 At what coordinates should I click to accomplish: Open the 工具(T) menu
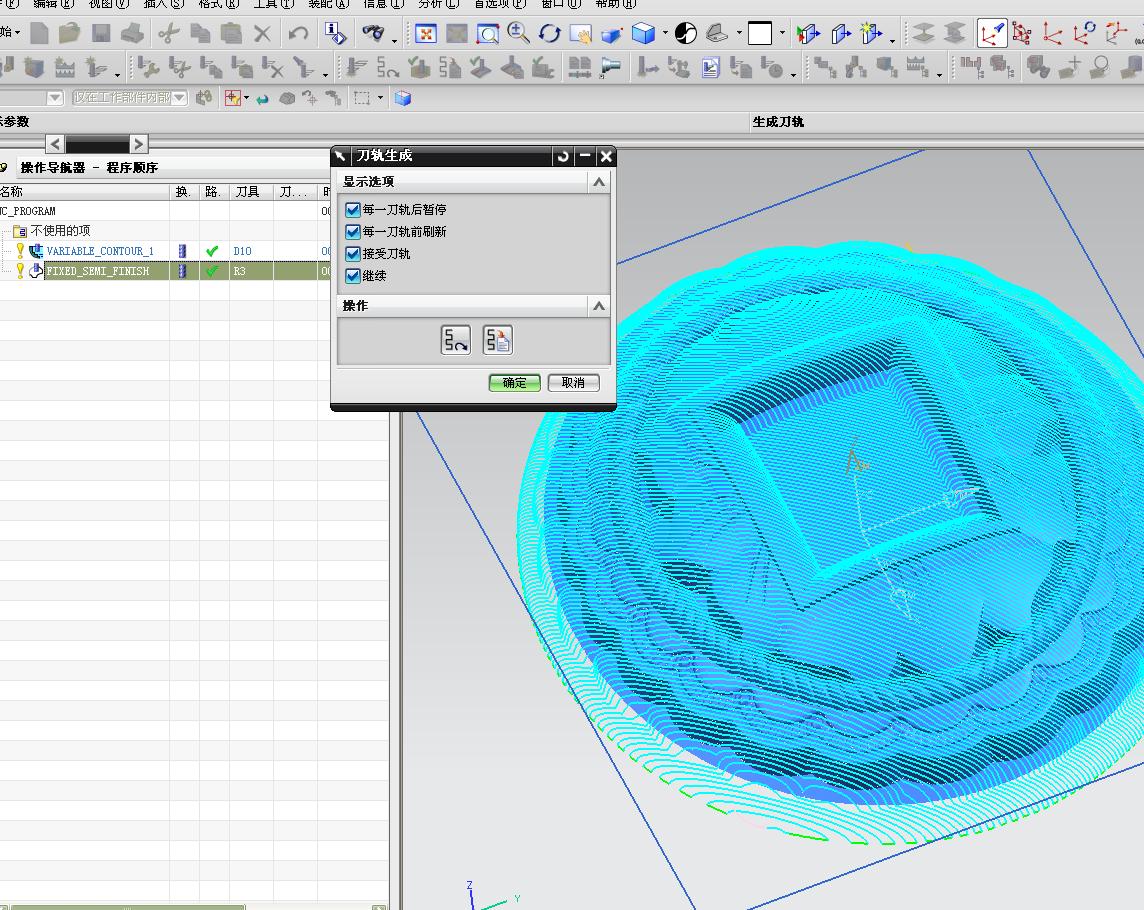click(x=274, y=4)
